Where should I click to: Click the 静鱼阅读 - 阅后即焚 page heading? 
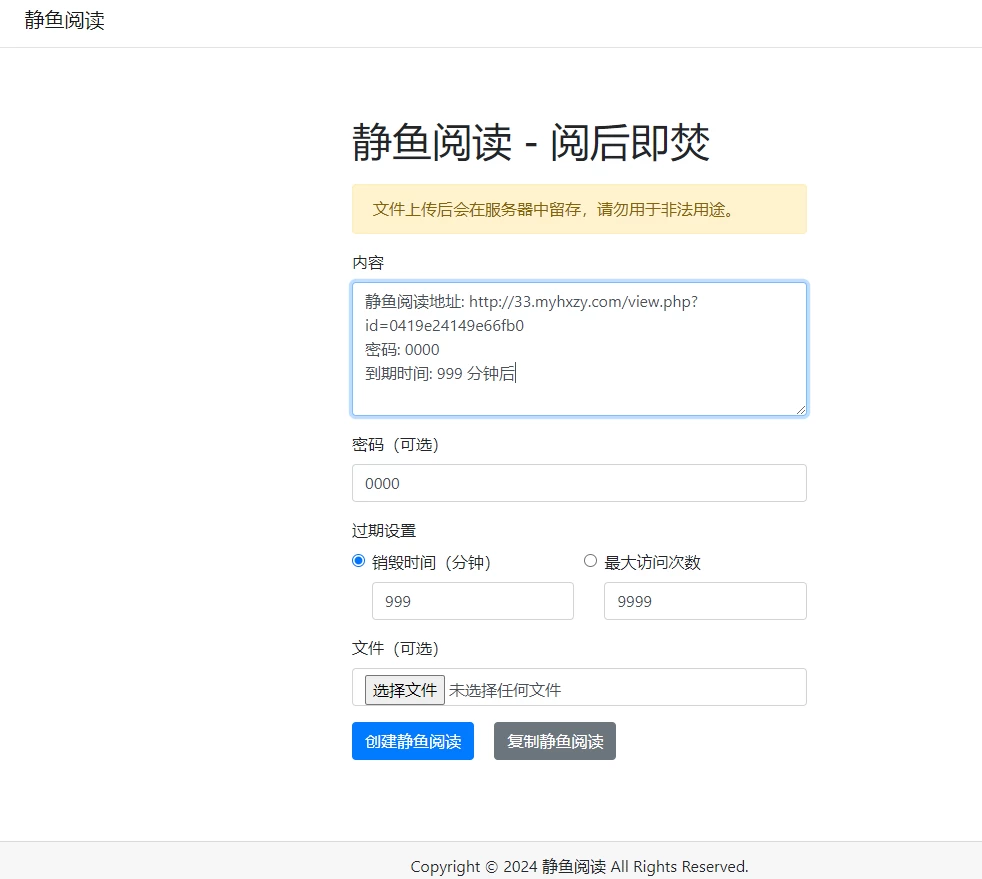click(531, 143)
